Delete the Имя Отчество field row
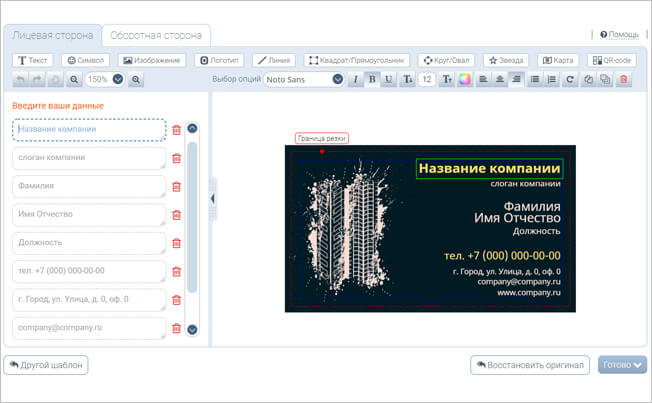The width and height of the screenshot is (652, 403). tap(176, 215)
